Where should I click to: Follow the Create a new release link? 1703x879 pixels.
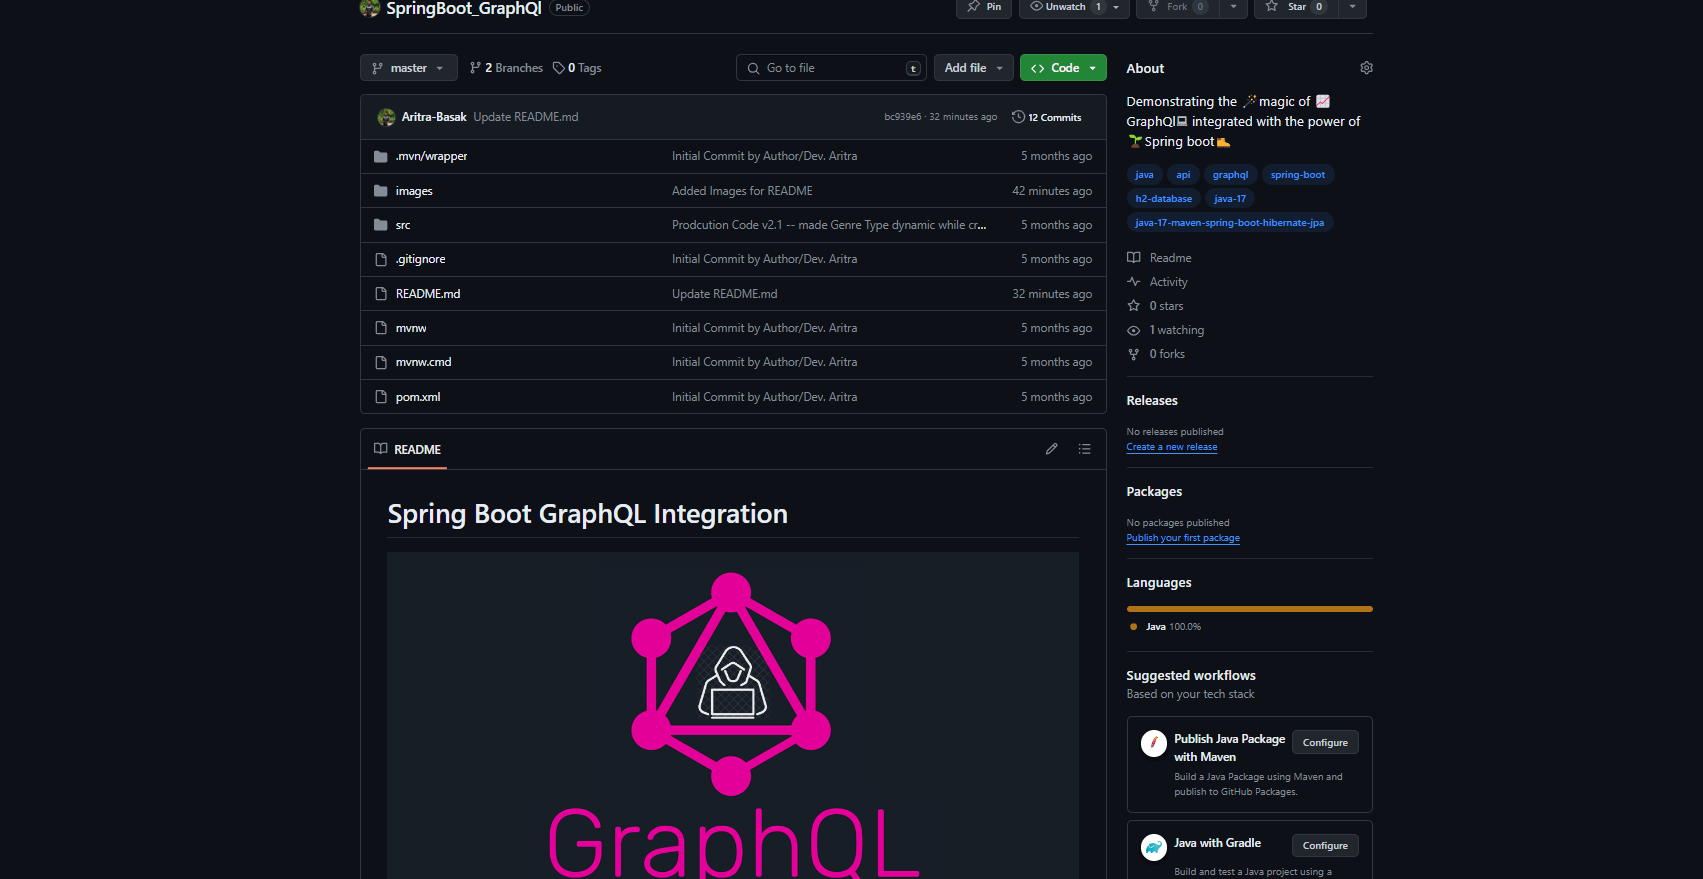tap(1172, 447)
